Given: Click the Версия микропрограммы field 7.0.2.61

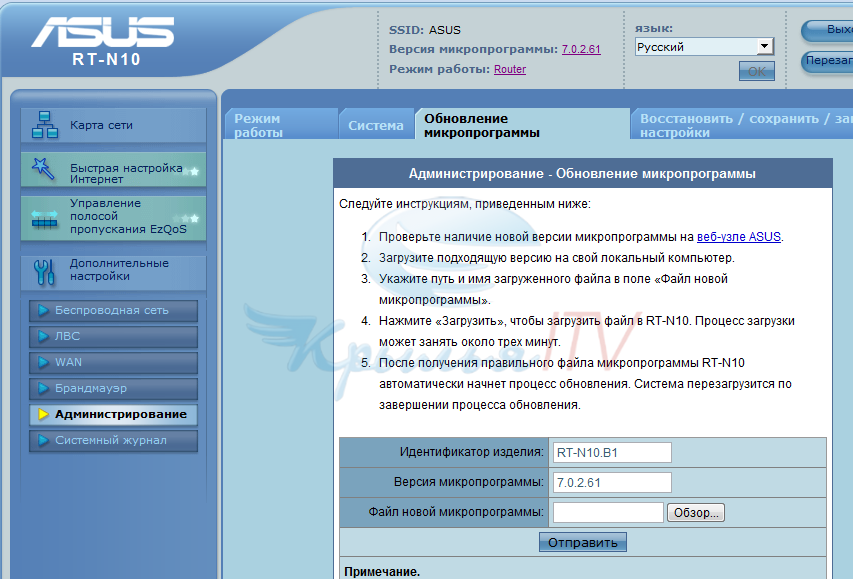Looking at the screenshot, I should coord(612,483).
